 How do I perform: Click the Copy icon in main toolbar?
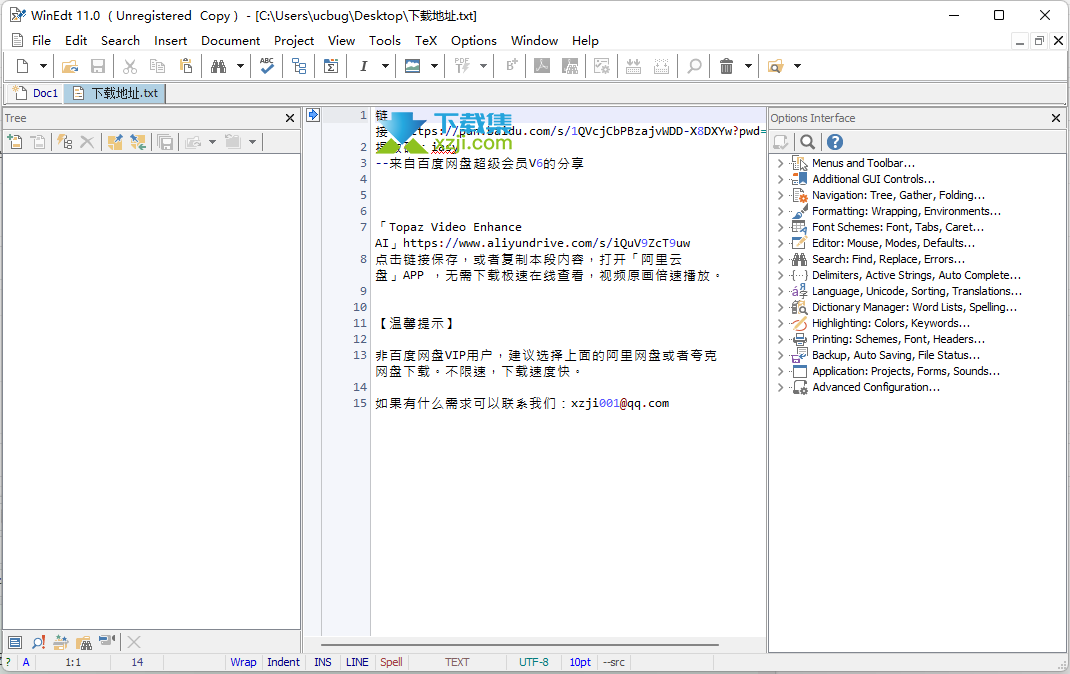pos(158,66)
